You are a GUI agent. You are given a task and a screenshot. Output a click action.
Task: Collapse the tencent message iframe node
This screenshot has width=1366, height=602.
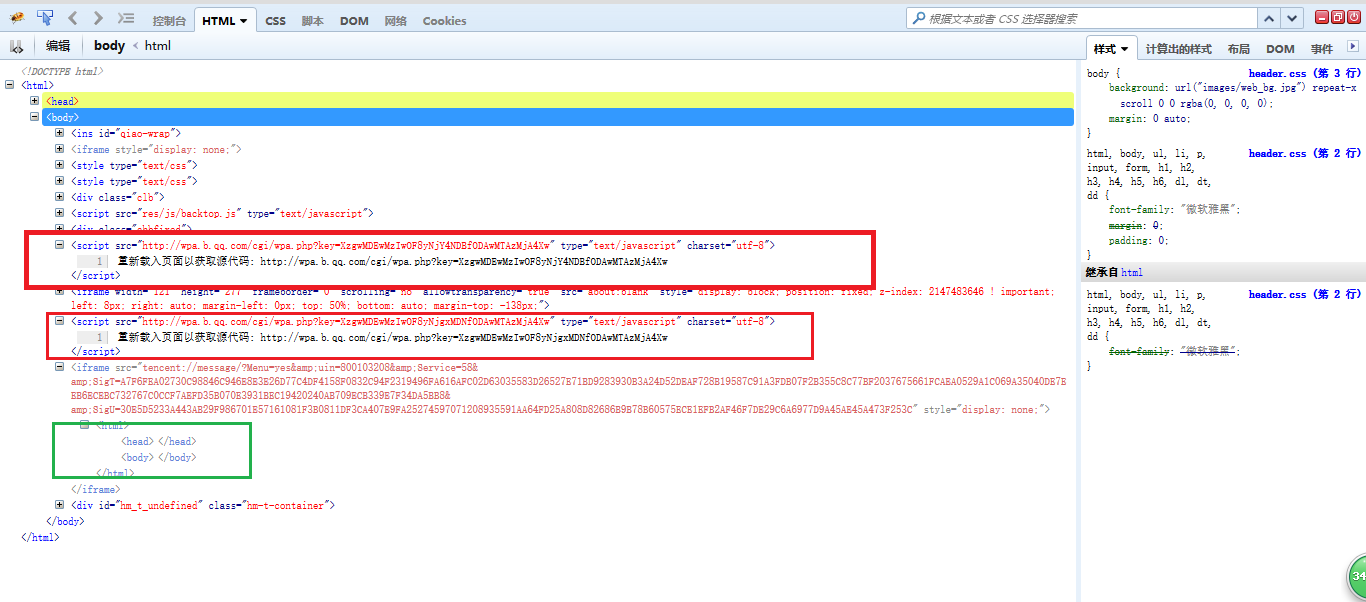coord(60,367)
